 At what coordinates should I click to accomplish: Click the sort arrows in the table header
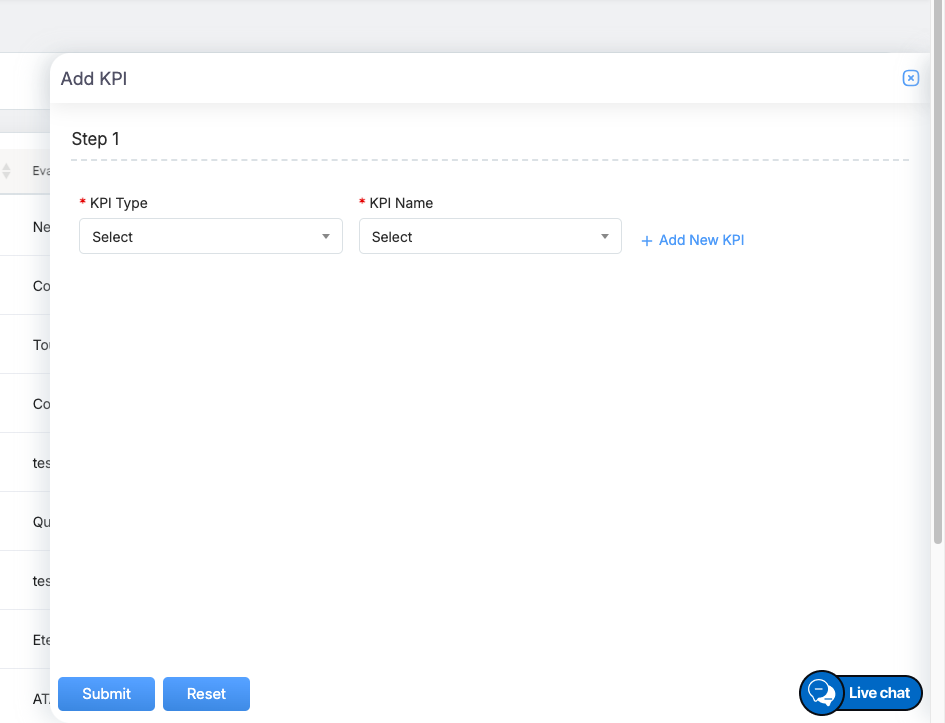tap(6, 171)
